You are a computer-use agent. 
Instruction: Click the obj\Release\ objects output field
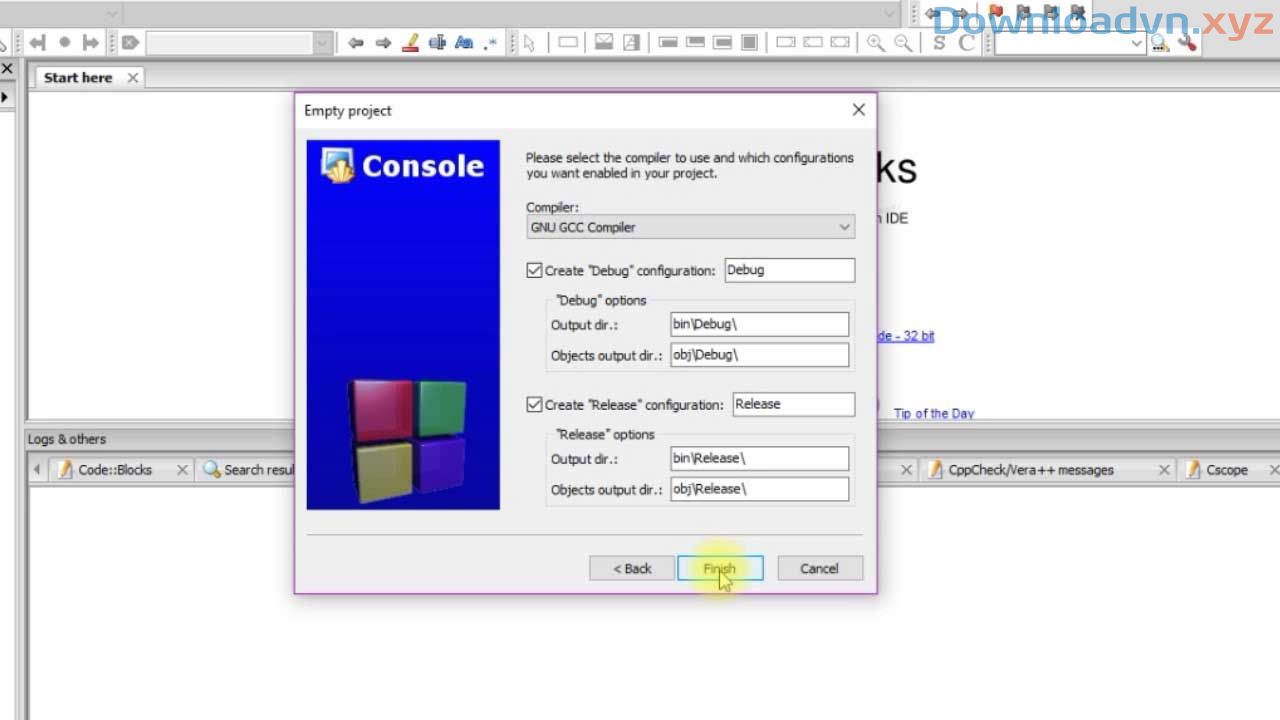pos(760,489)
